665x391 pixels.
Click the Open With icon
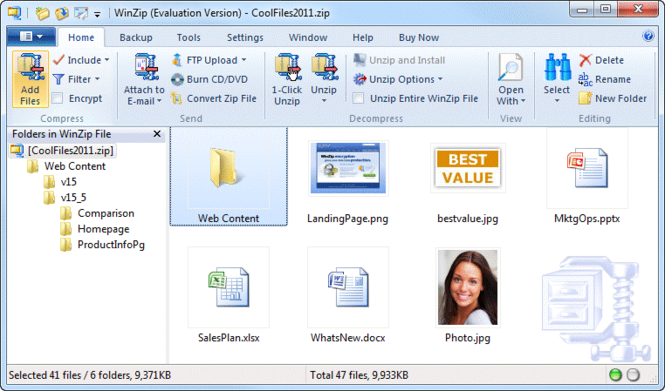tap(510, 67)
